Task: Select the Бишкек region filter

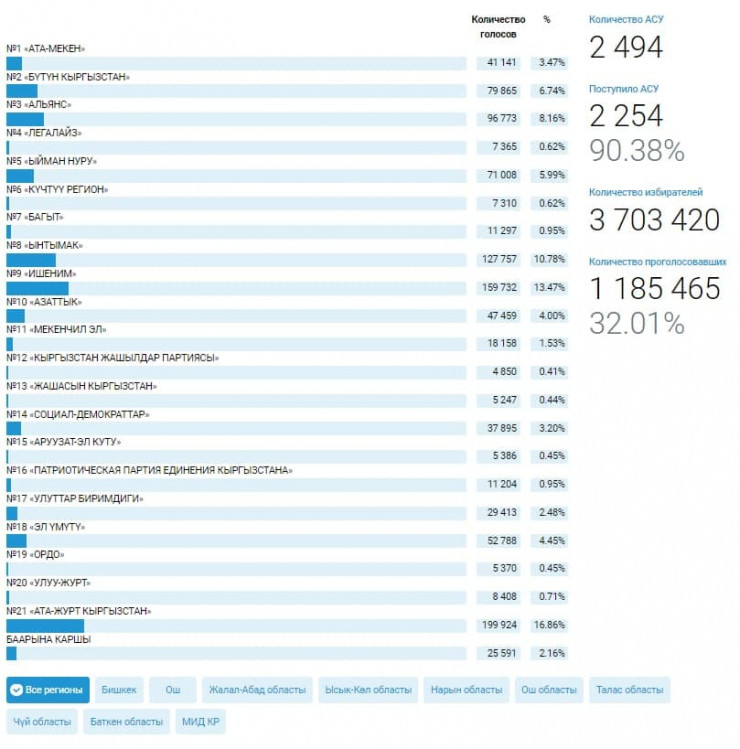Action: pyautogui.click(x=119, y=690)
